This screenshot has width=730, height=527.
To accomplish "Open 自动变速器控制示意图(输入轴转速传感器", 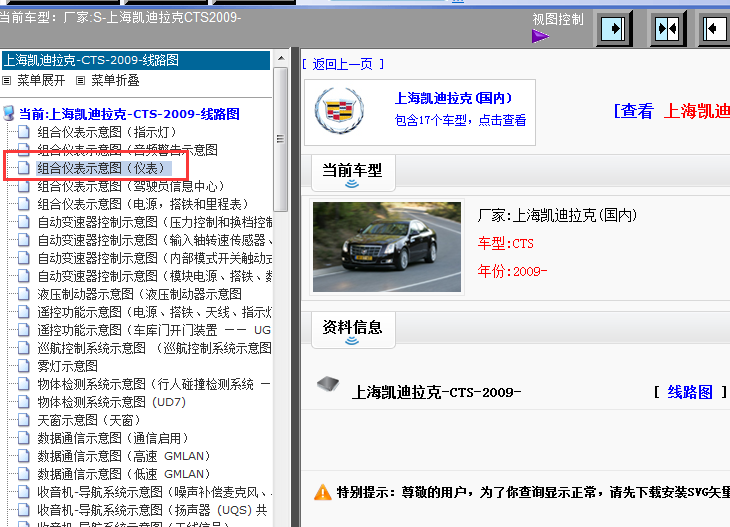I will click(155, 240).
